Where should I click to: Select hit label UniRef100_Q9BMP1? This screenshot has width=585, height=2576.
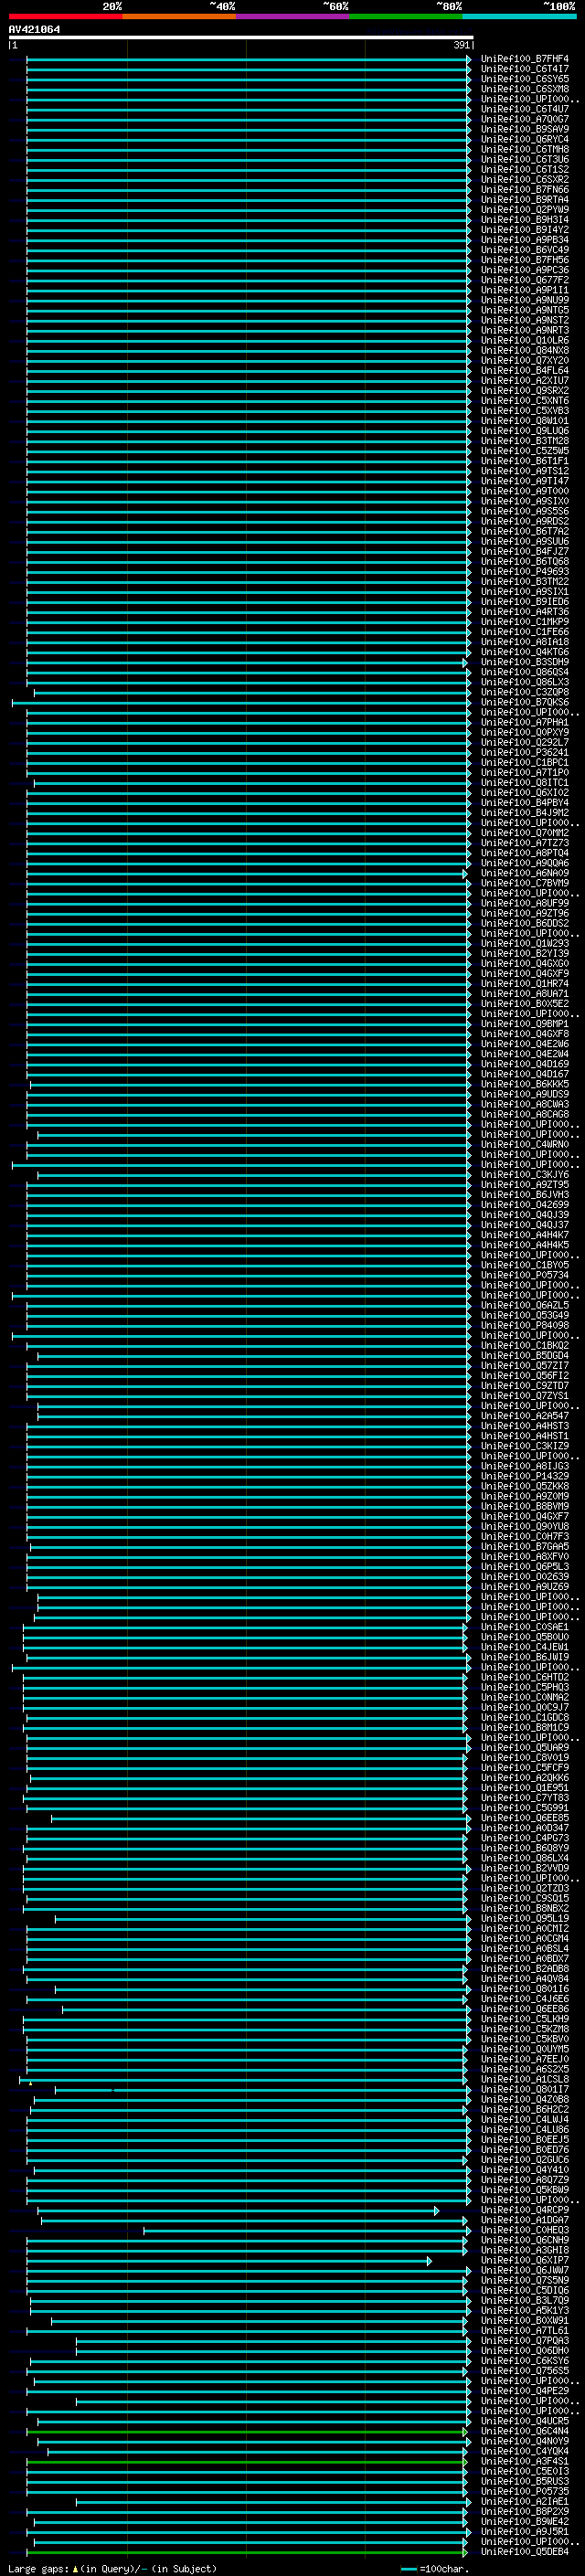[x=524, y=1023]
